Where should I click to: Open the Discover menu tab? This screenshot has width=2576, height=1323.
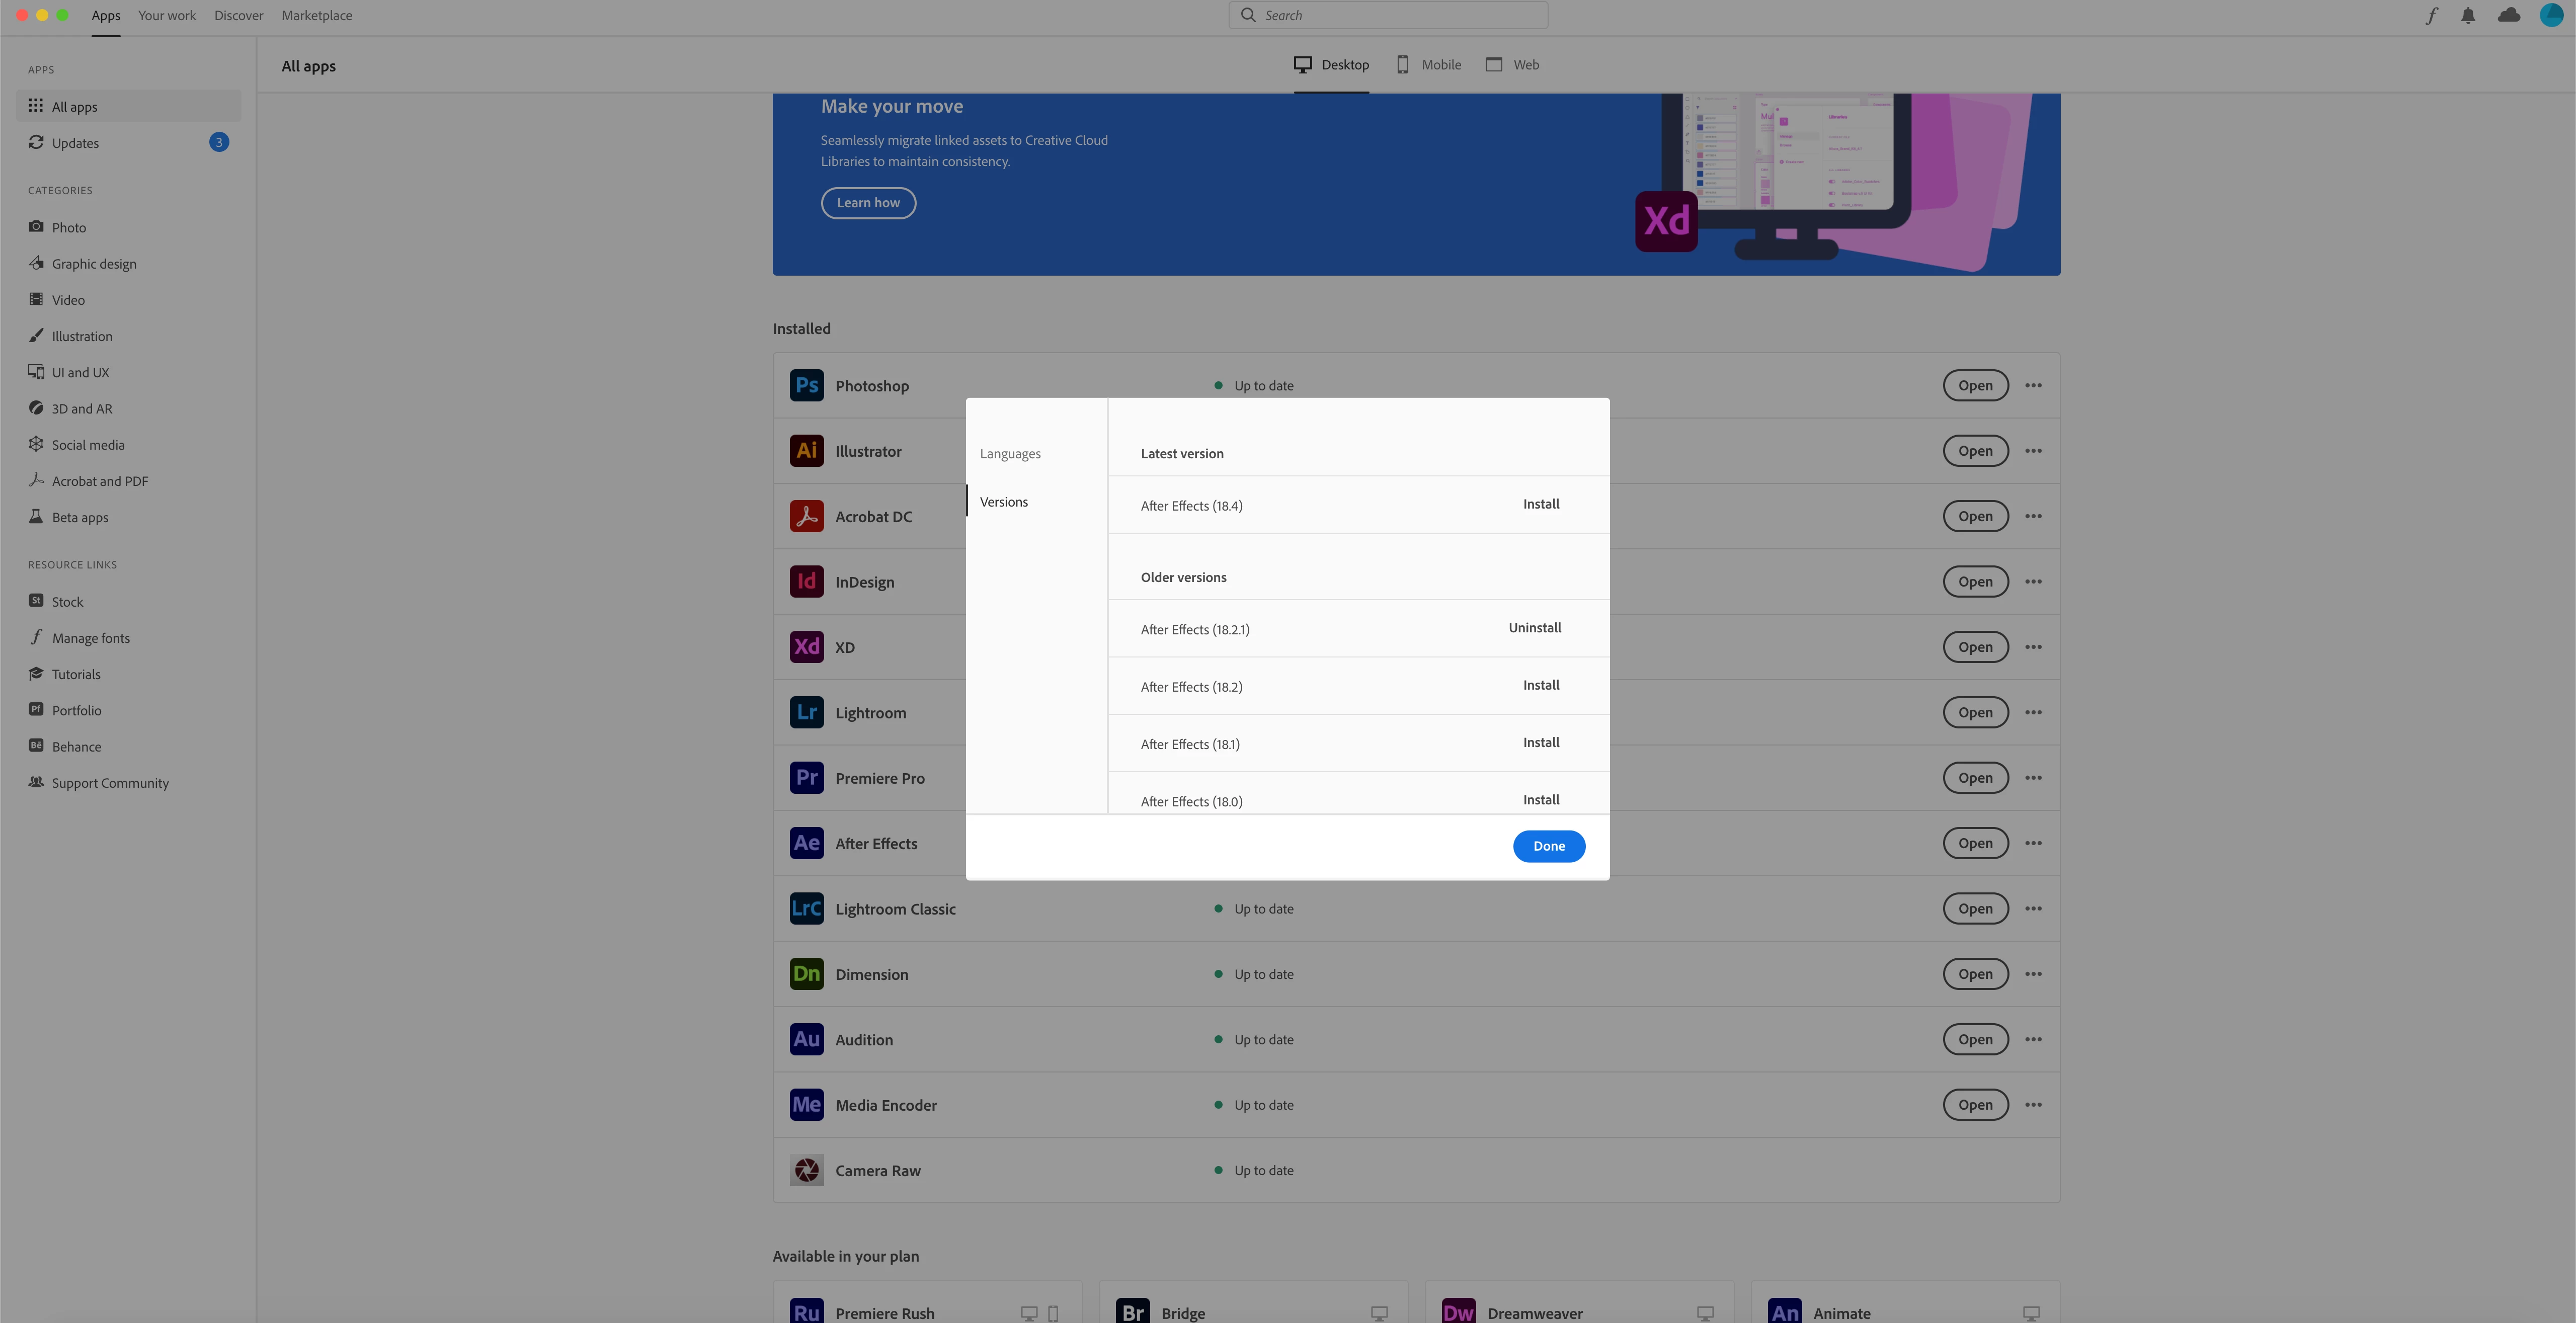pyautogui.click(x=238, y=15)
